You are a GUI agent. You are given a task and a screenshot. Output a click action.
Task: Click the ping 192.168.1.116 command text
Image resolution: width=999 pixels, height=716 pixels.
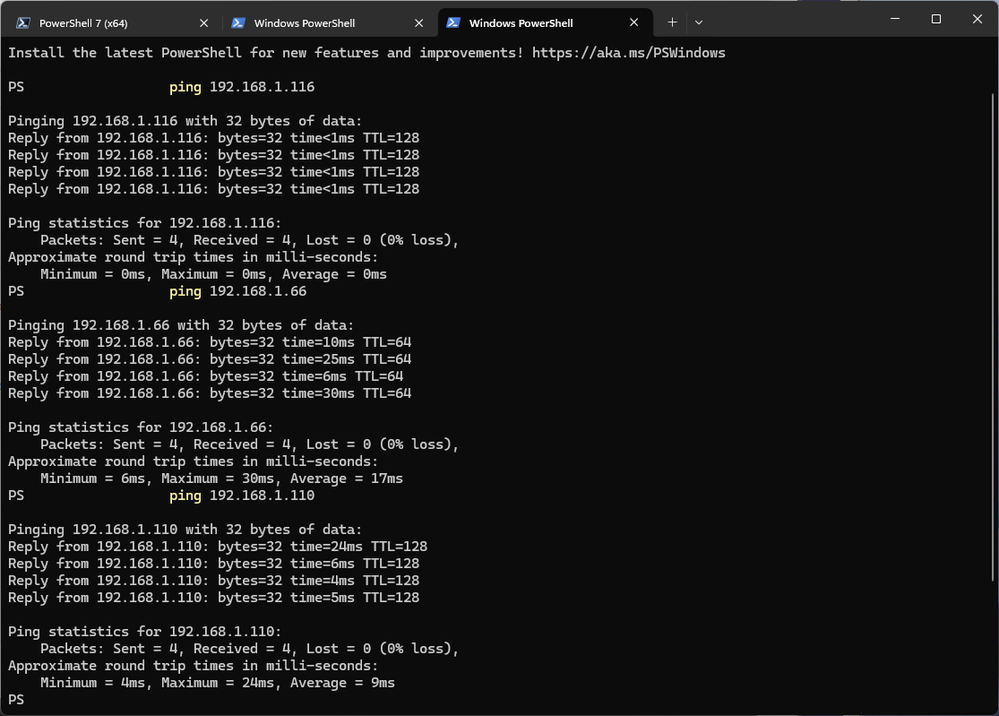[x=242, y=87]
